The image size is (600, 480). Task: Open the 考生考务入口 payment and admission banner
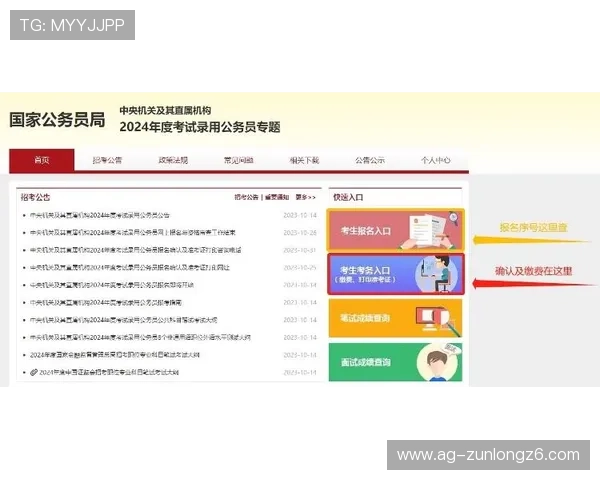tap(396, 274)
